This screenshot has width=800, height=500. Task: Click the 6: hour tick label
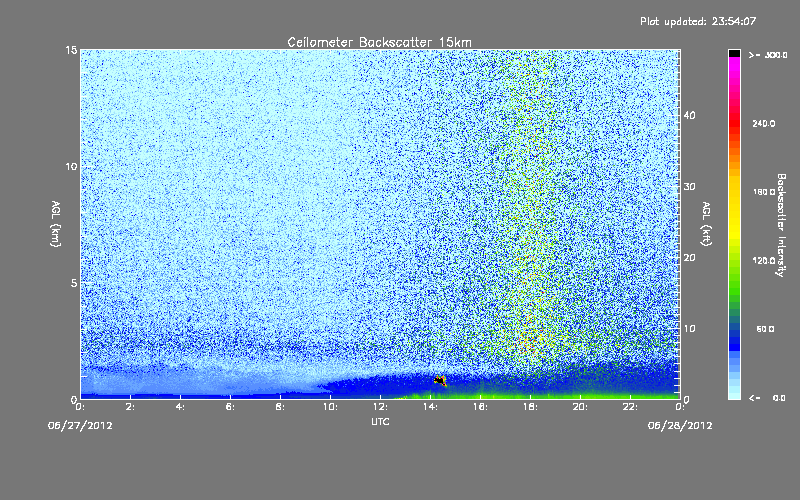click(231, 407)
